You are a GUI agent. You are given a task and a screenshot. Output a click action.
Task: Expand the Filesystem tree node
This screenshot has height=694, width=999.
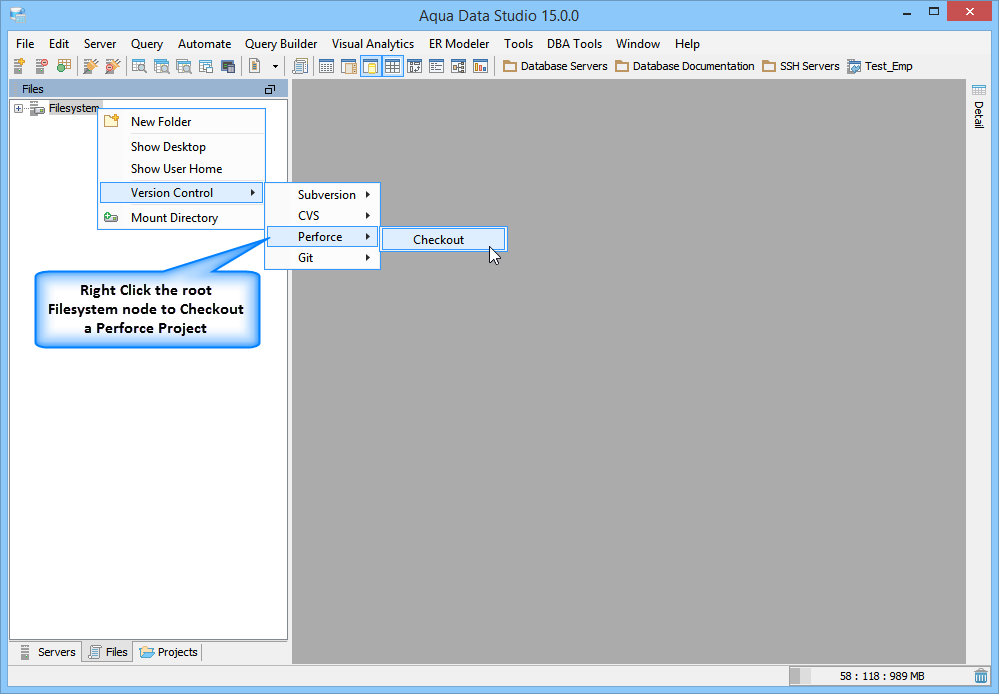point(18,108)
